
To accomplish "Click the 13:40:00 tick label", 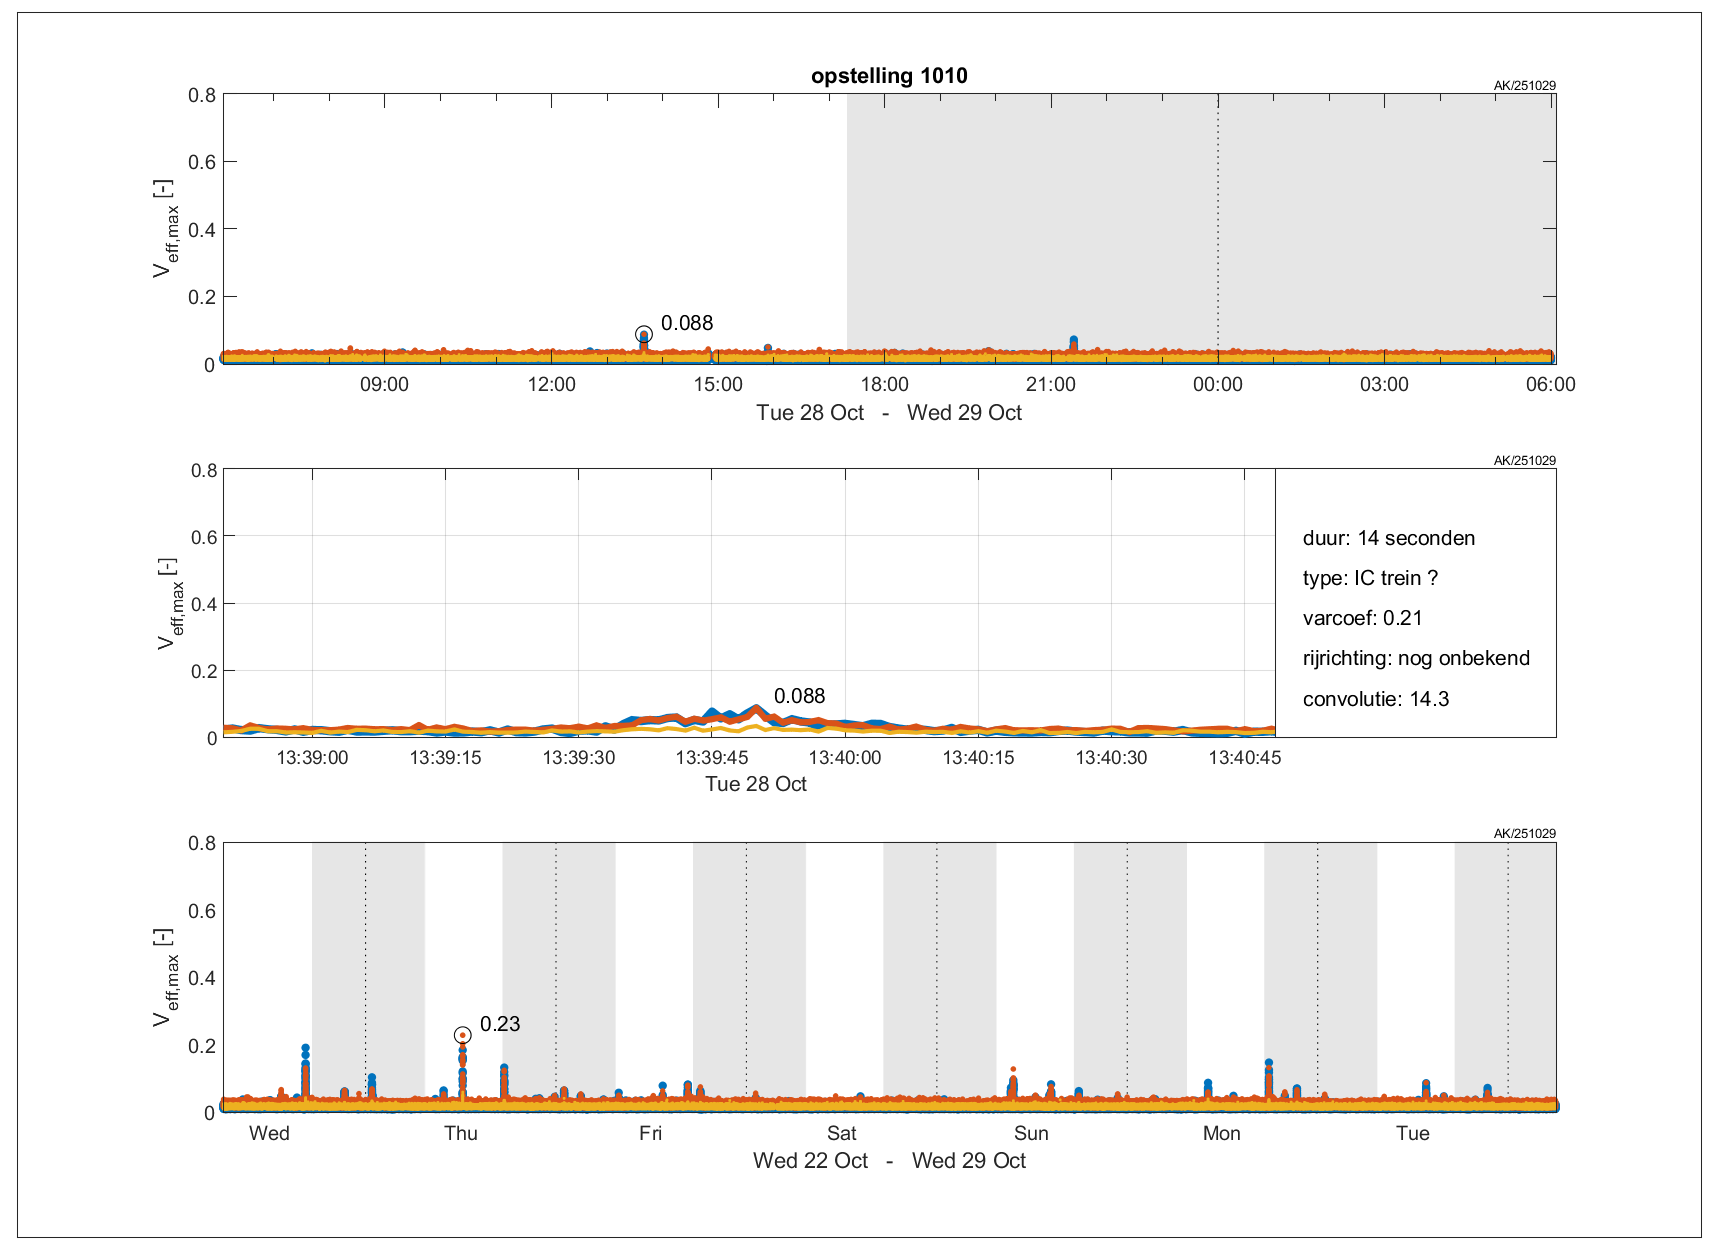I will coord(845,758).
